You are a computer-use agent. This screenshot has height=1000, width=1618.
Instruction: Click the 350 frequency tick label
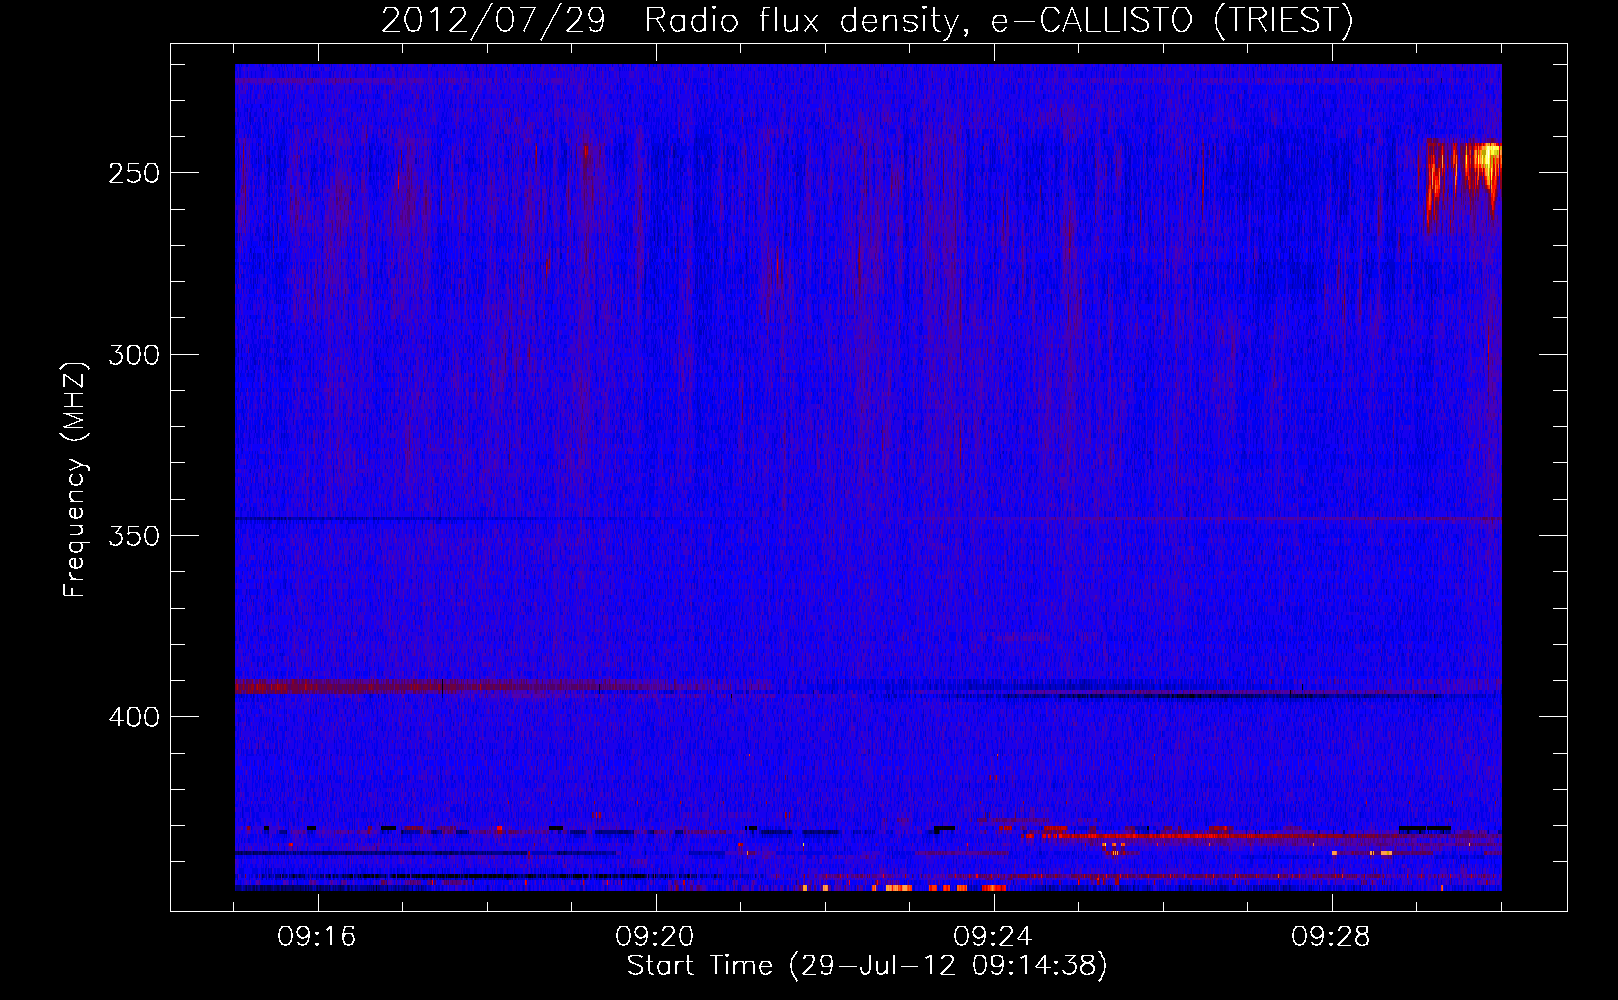(x=134, y=536)
